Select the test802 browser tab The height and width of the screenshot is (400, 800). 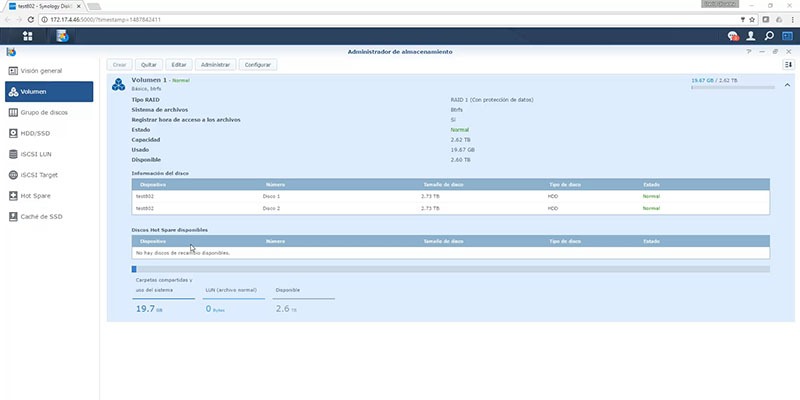45,6
